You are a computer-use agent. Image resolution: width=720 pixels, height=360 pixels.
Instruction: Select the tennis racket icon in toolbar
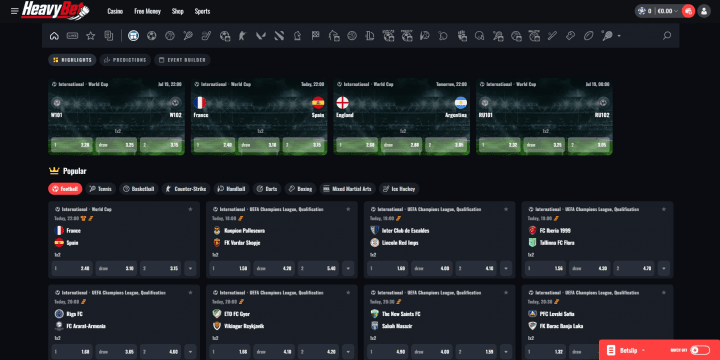pyautogui.click(x=188, y=36)
